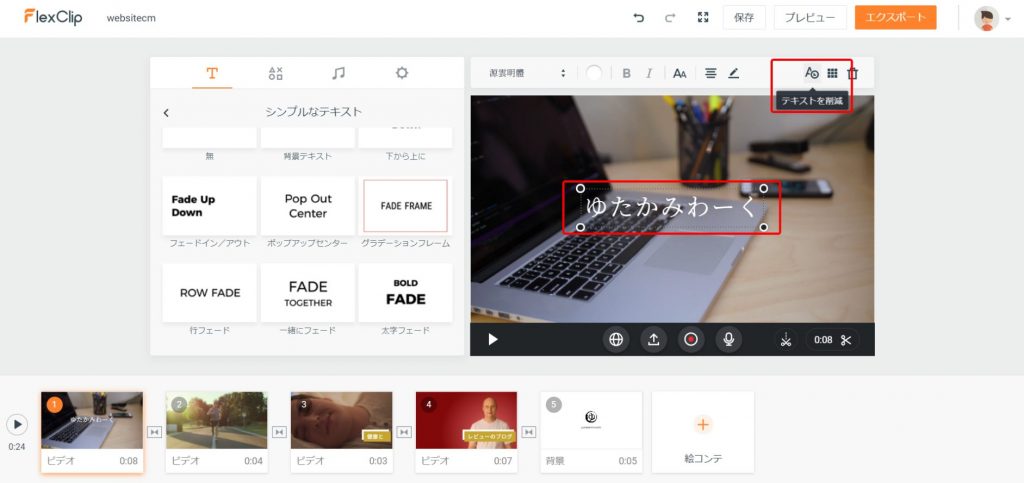The width and height of the screenshot is (1024, 483).
Task: Start screen recording with the red record button
Action: pyautogui.click(x=690, y=339)
